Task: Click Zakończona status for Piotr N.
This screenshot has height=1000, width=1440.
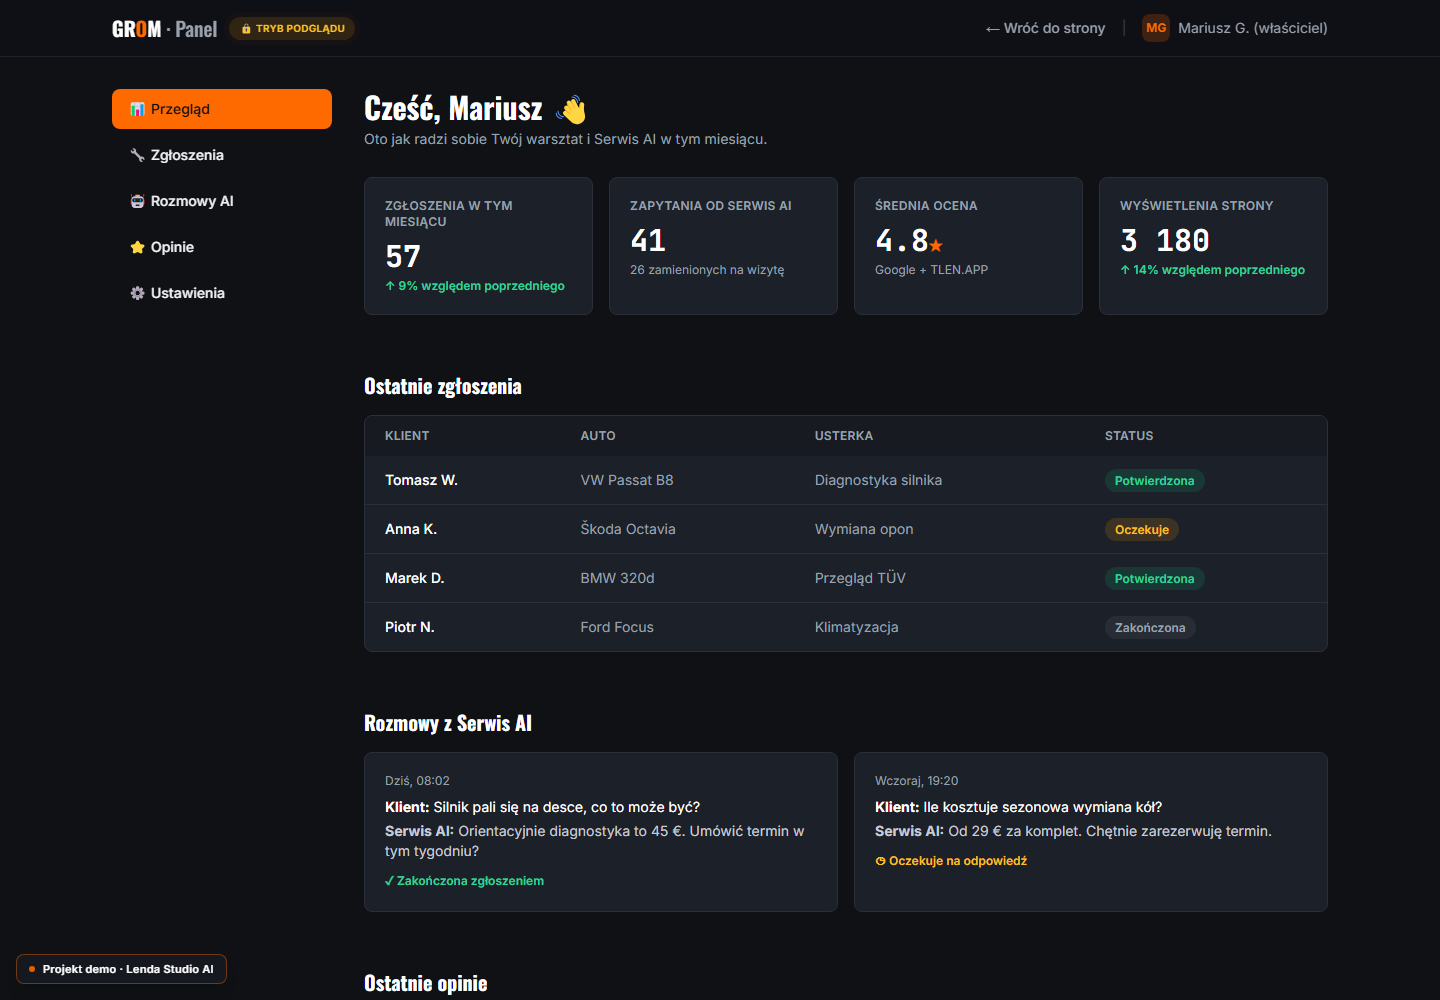Action: [x=1150, y=628]
